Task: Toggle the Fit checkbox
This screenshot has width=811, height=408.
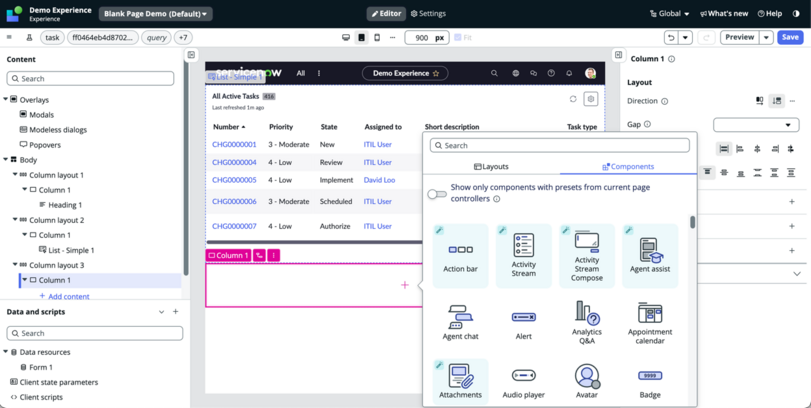Action: point(458,38)
